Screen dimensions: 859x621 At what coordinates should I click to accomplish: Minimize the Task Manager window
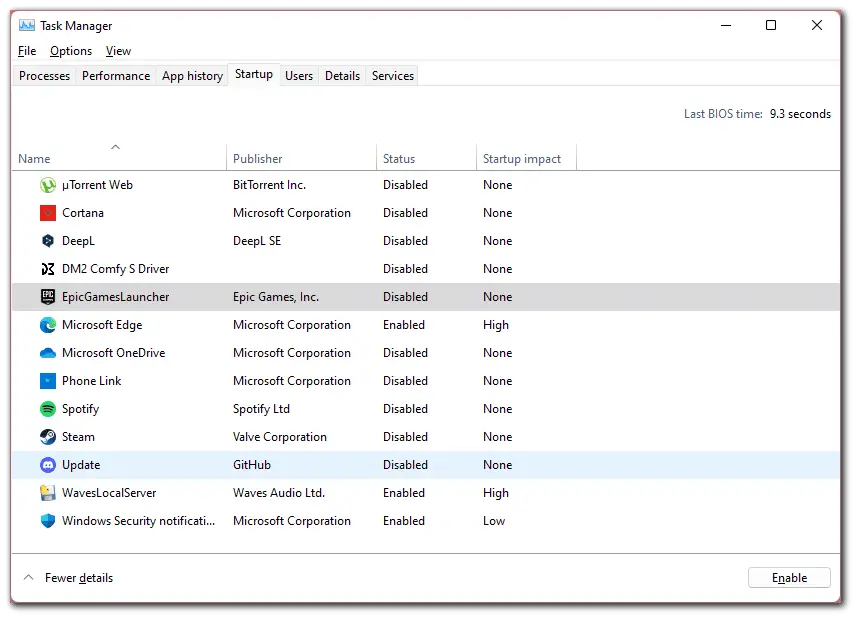click(726, 25)
